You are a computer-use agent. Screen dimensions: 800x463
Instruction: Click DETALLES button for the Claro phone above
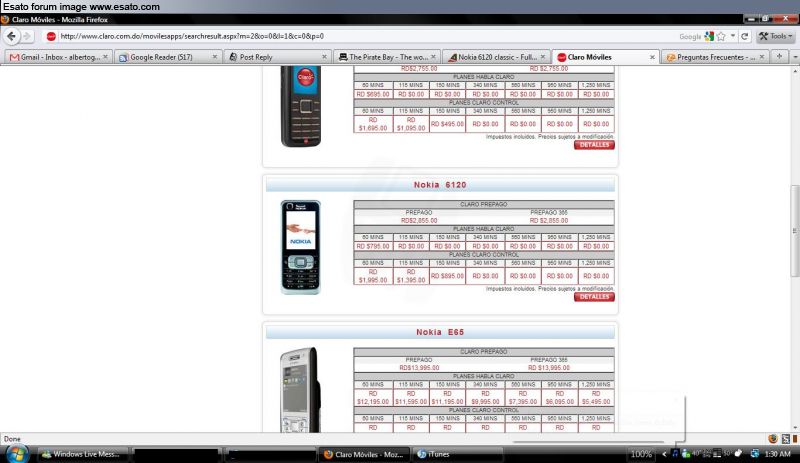click(x=594, y=145)
